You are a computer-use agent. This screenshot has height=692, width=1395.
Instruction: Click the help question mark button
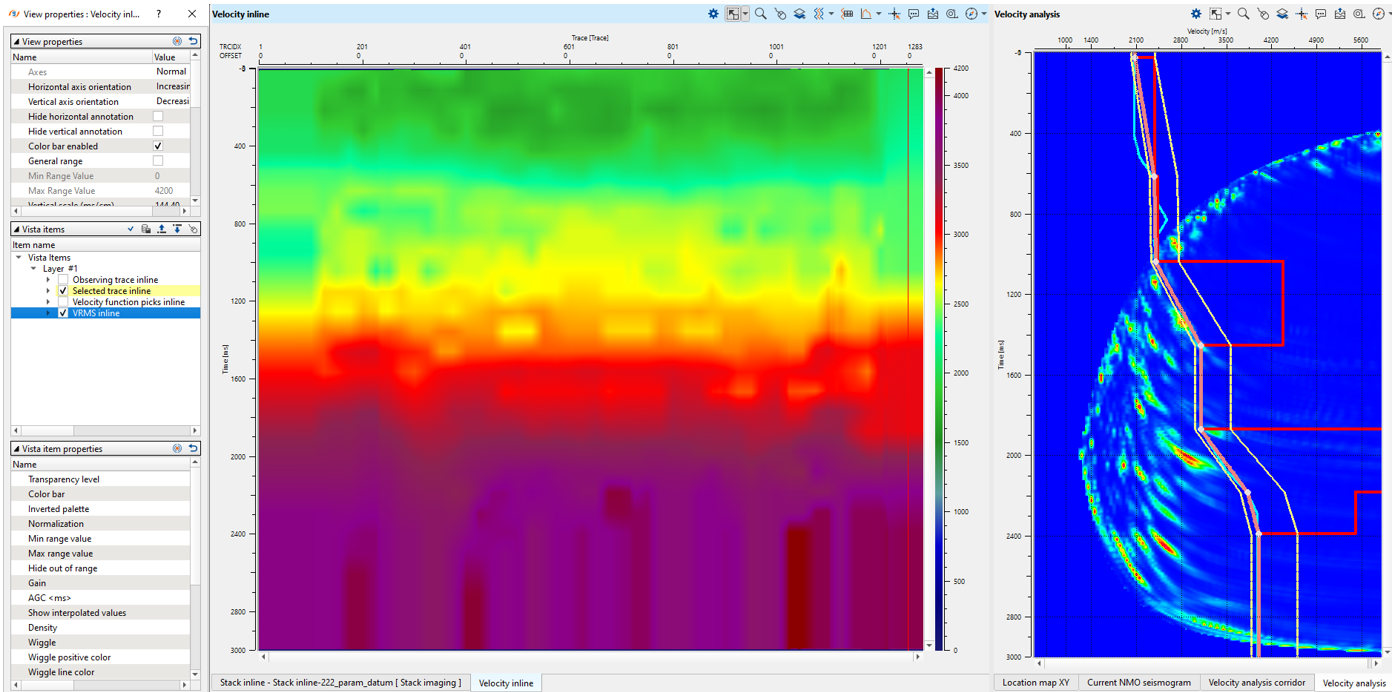[x=159, y=14]
